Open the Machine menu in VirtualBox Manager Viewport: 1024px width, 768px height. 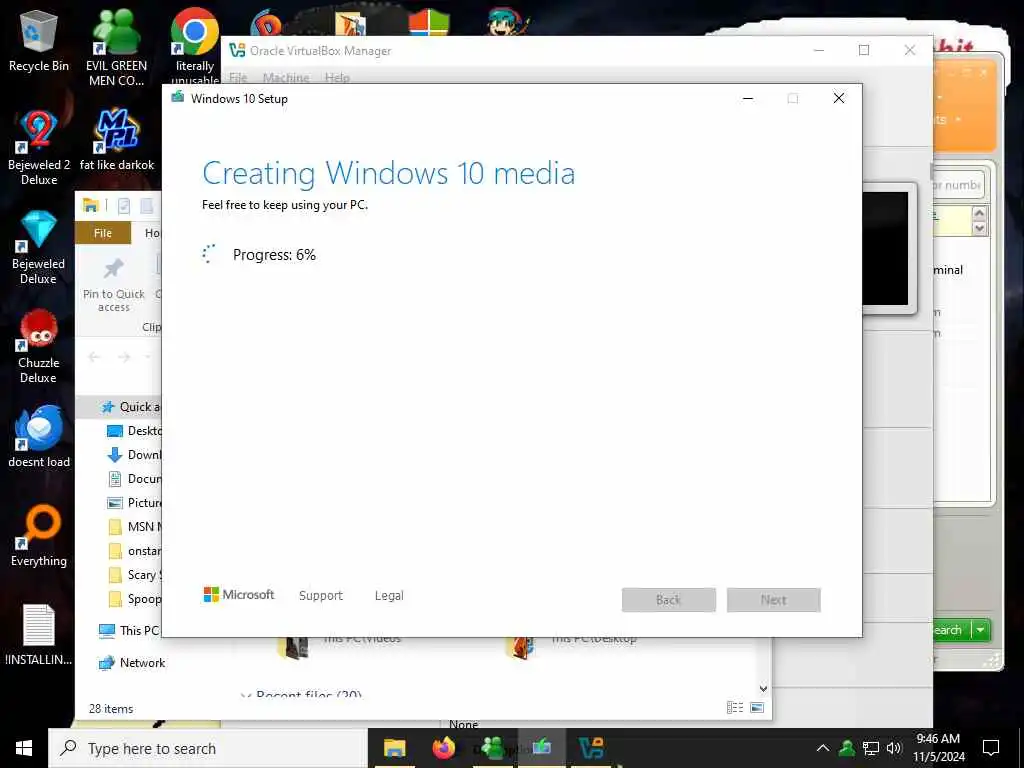tap(286, 77)
